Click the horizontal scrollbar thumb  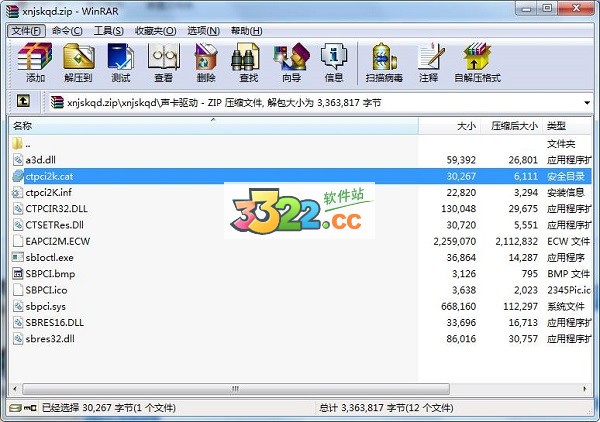pyautogui.click(x=236, y=389)
